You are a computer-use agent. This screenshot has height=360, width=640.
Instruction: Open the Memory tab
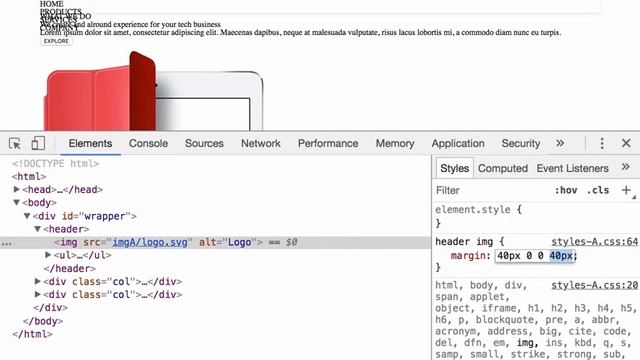click(395, 144)
